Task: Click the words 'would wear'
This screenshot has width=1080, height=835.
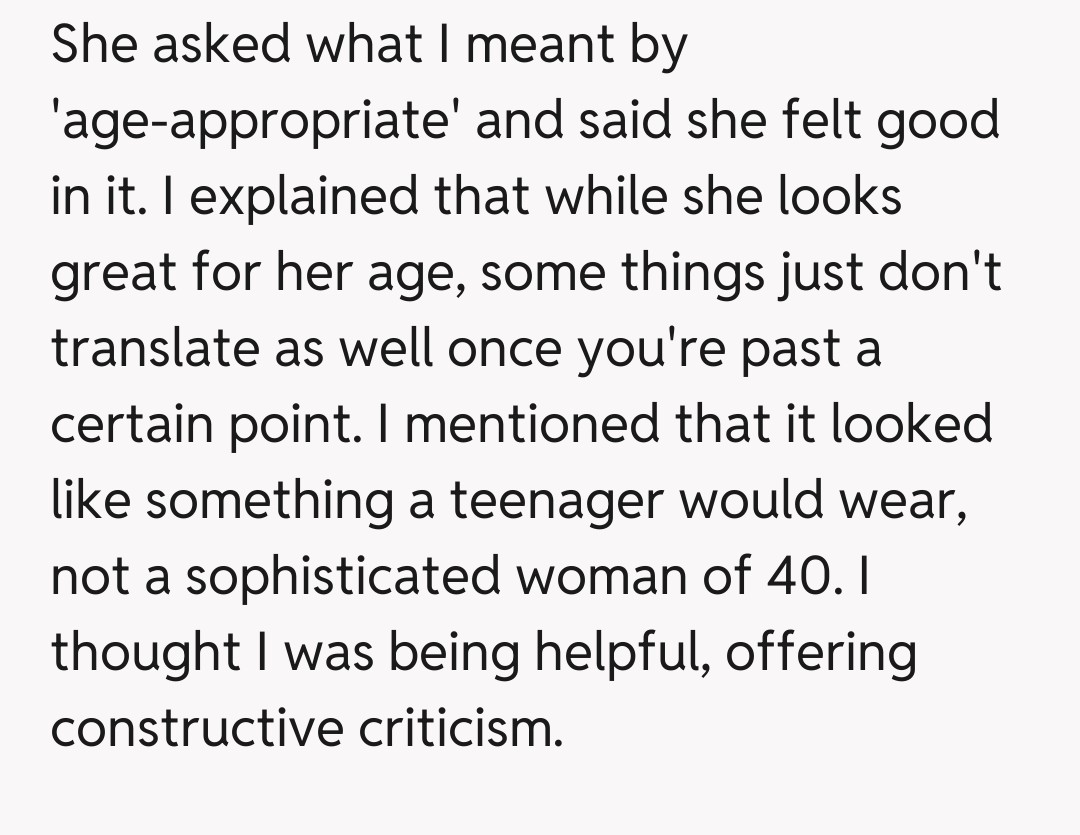Action: tap(823, 502)
